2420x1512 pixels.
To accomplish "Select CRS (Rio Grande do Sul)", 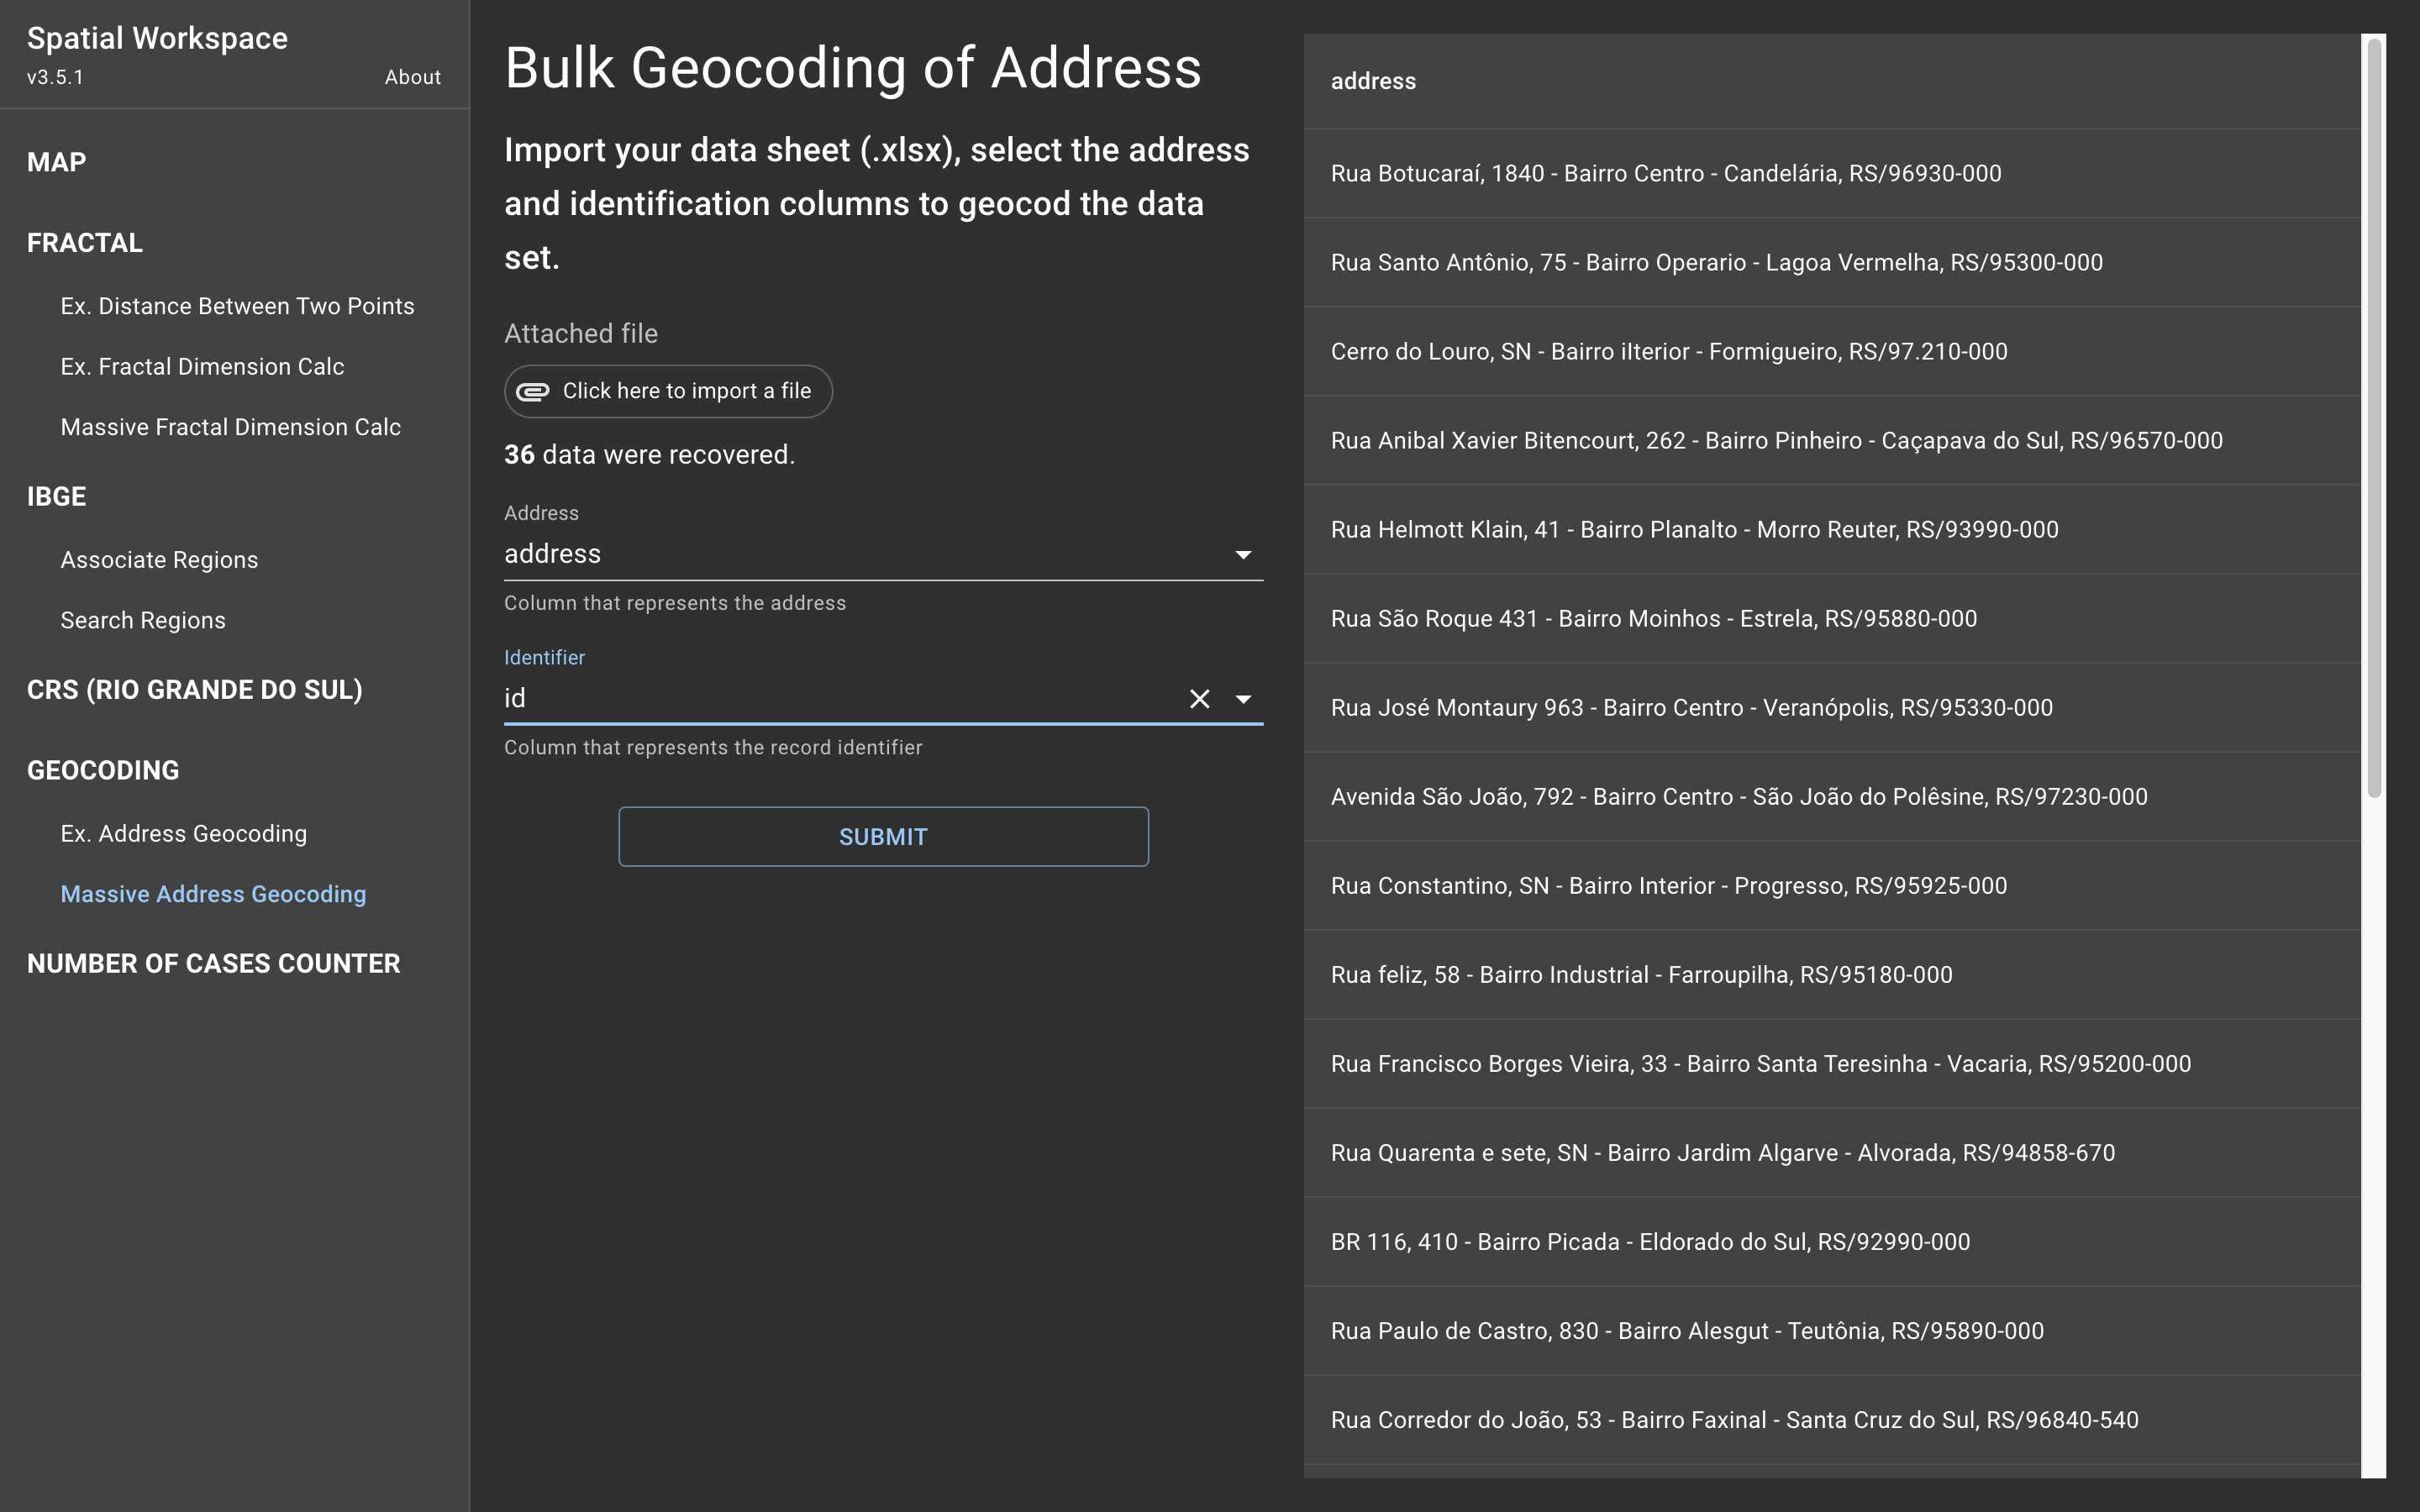I will tap(194, 690).
